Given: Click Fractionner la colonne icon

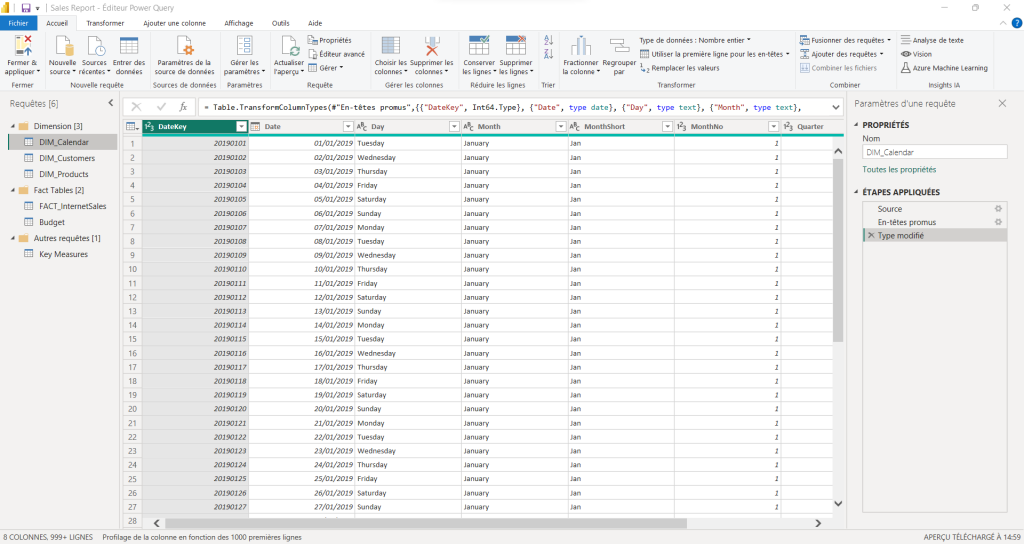Looking at the screenshot, I should click(581, 46).
